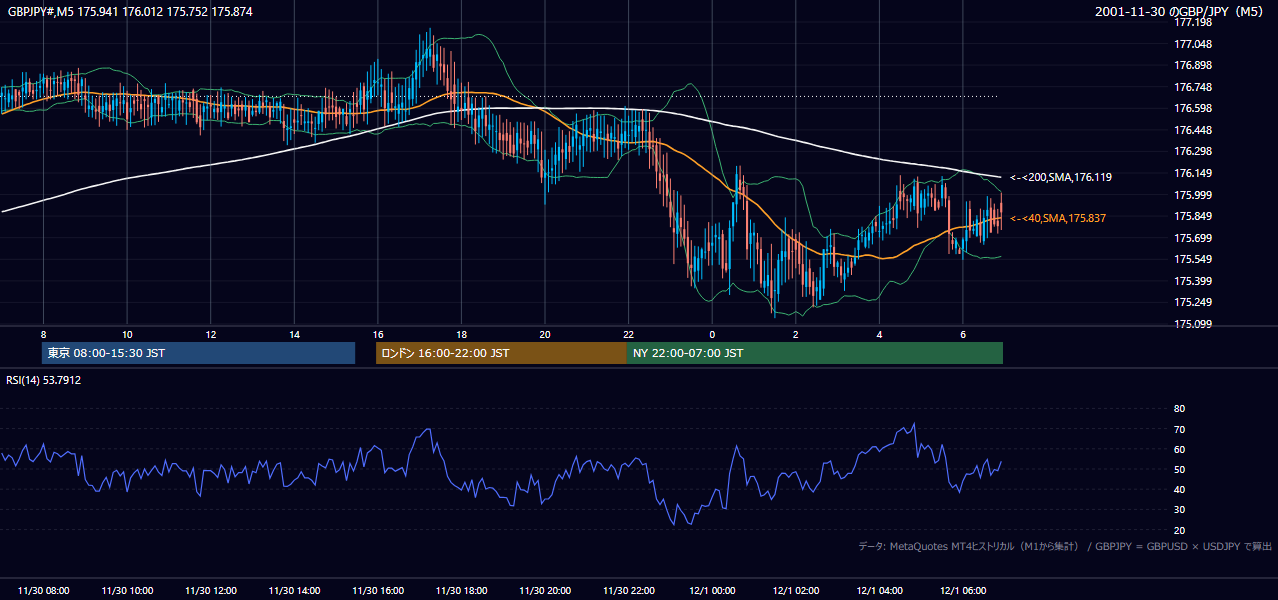Image resolution: width=1278 pixels, height=600 pixels.
Task: Click the RSI axis level 20
Action: tap(1179, 531)
